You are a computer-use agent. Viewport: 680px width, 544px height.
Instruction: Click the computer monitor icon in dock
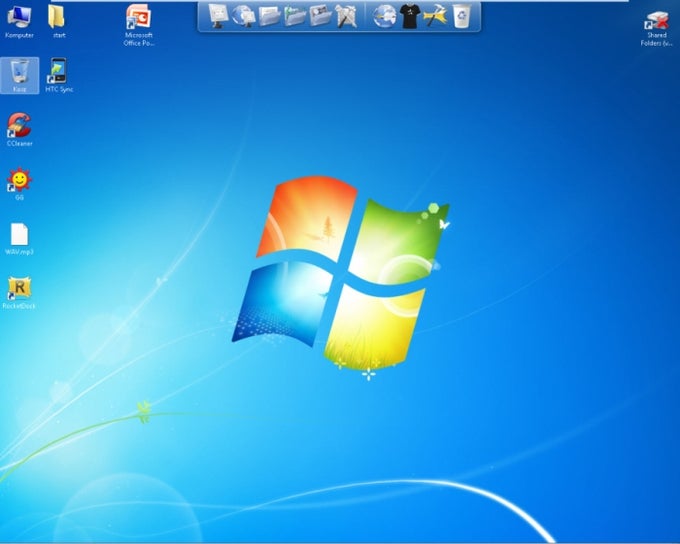coord(219,16)
